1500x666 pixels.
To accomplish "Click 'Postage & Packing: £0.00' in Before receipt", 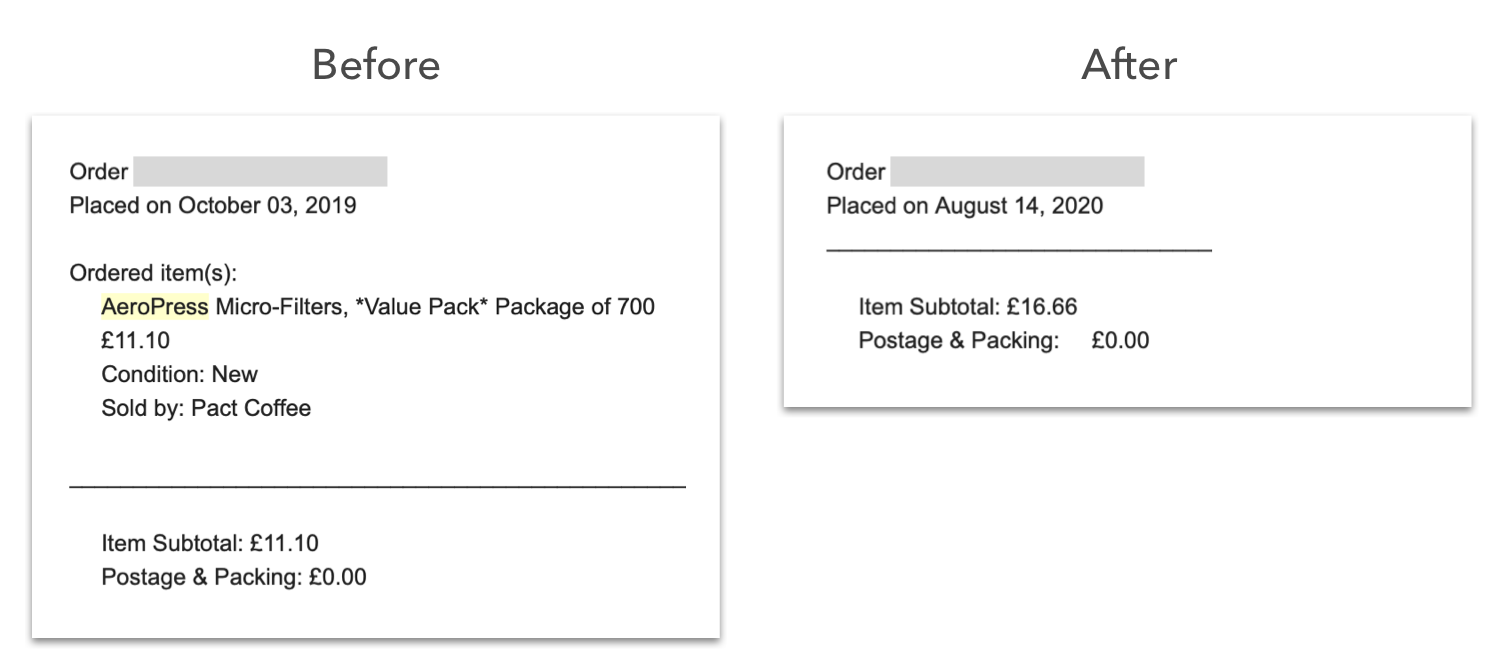I will tap(233, 577).
